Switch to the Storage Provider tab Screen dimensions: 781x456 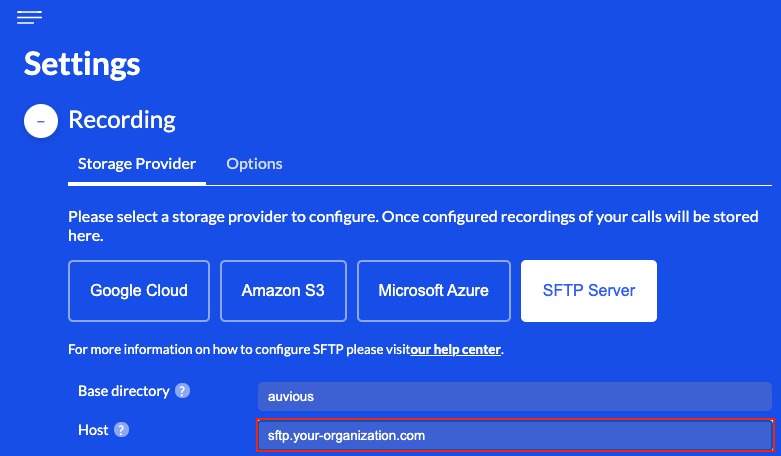137,164
